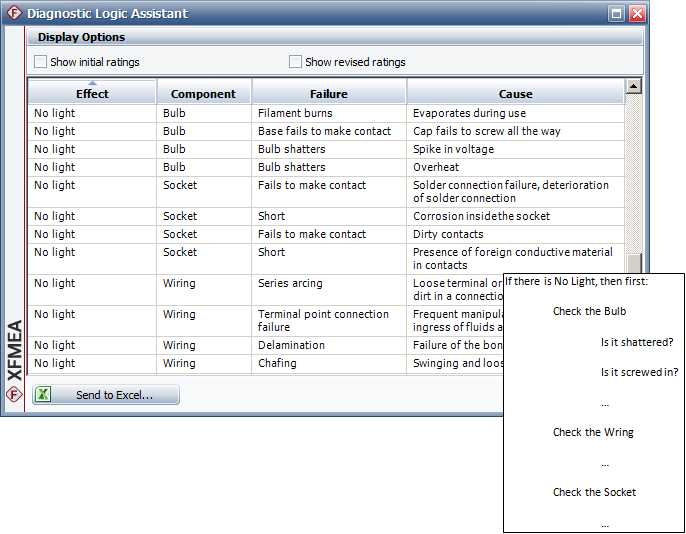The height and width of the screenshot is (534, 686).
Task: Maximize the Diagnostic Logic Assistant window
Action: (617, 14)
